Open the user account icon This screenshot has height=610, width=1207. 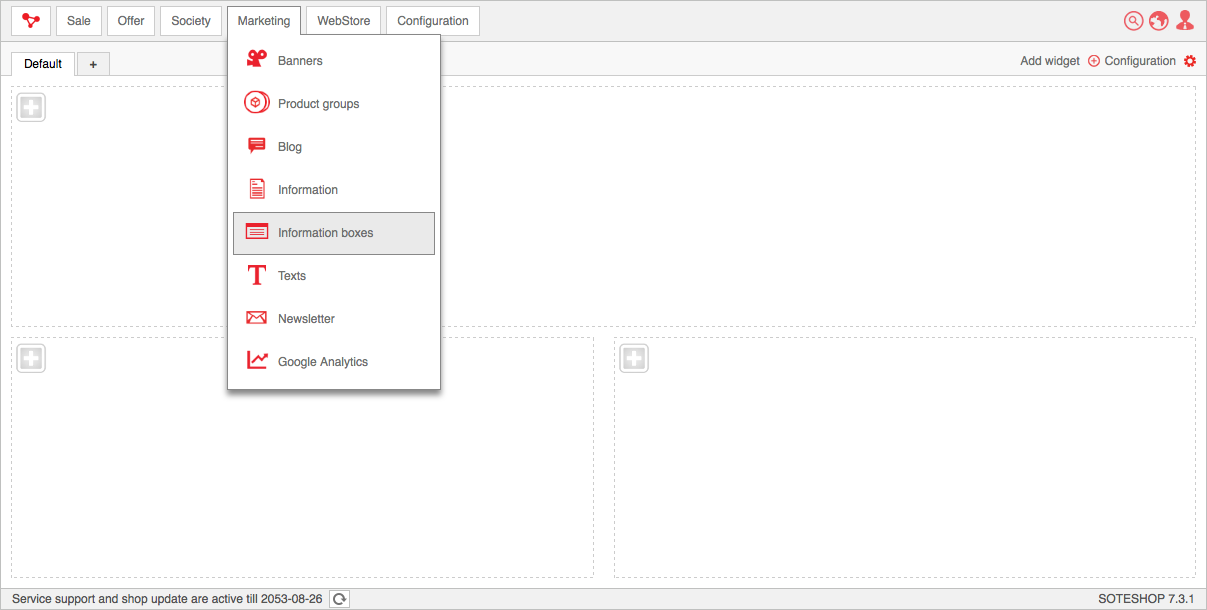(x=1185, y=21)
